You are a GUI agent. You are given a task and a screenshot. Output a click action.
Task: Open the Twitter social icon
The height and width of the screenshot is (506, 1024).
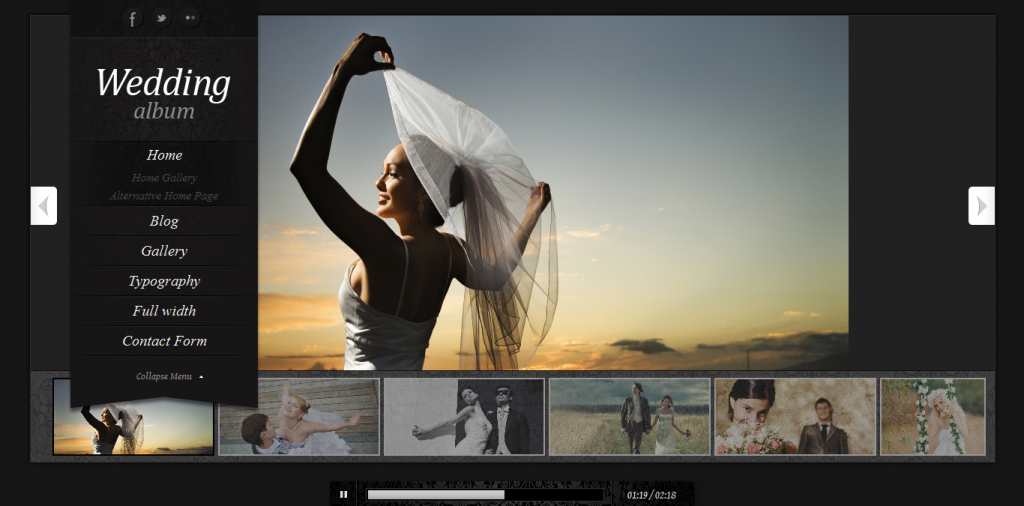click(161, 18)
